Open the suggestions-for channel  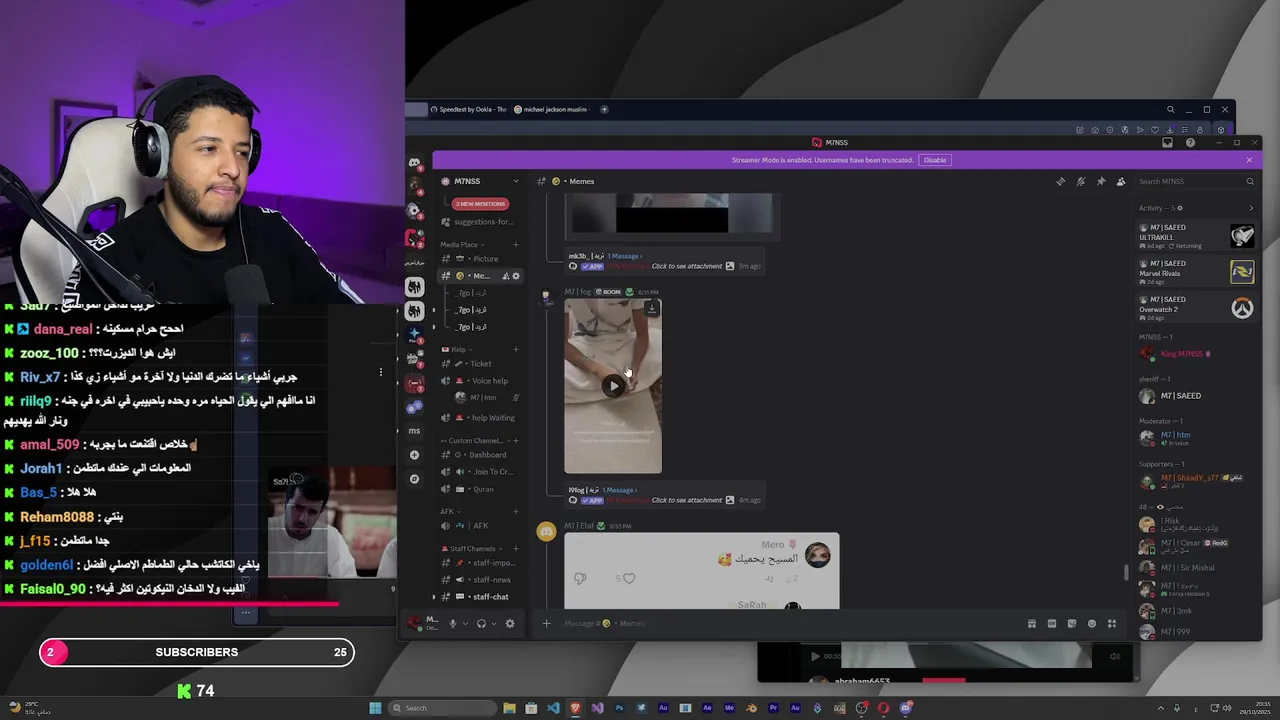(480, 221)
